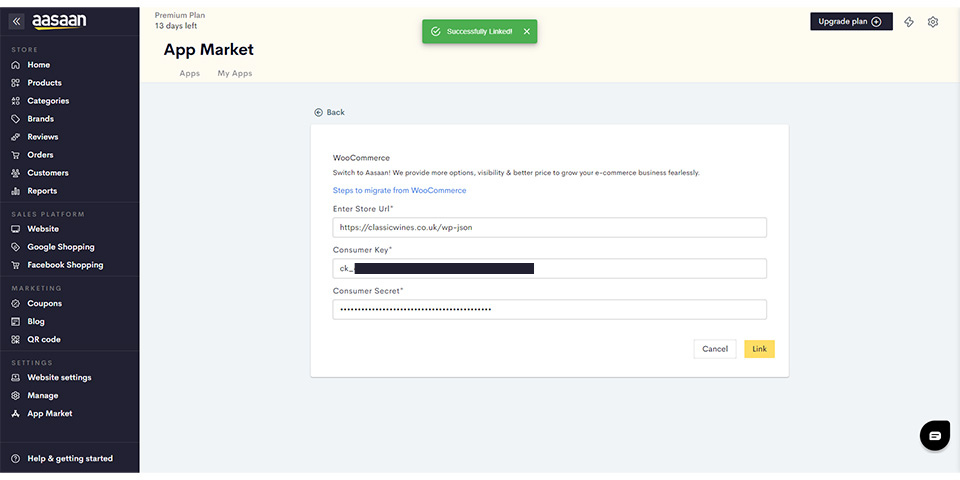Click the QR code icon
This screenshot has height=480, width=960.
pos(16,339)
